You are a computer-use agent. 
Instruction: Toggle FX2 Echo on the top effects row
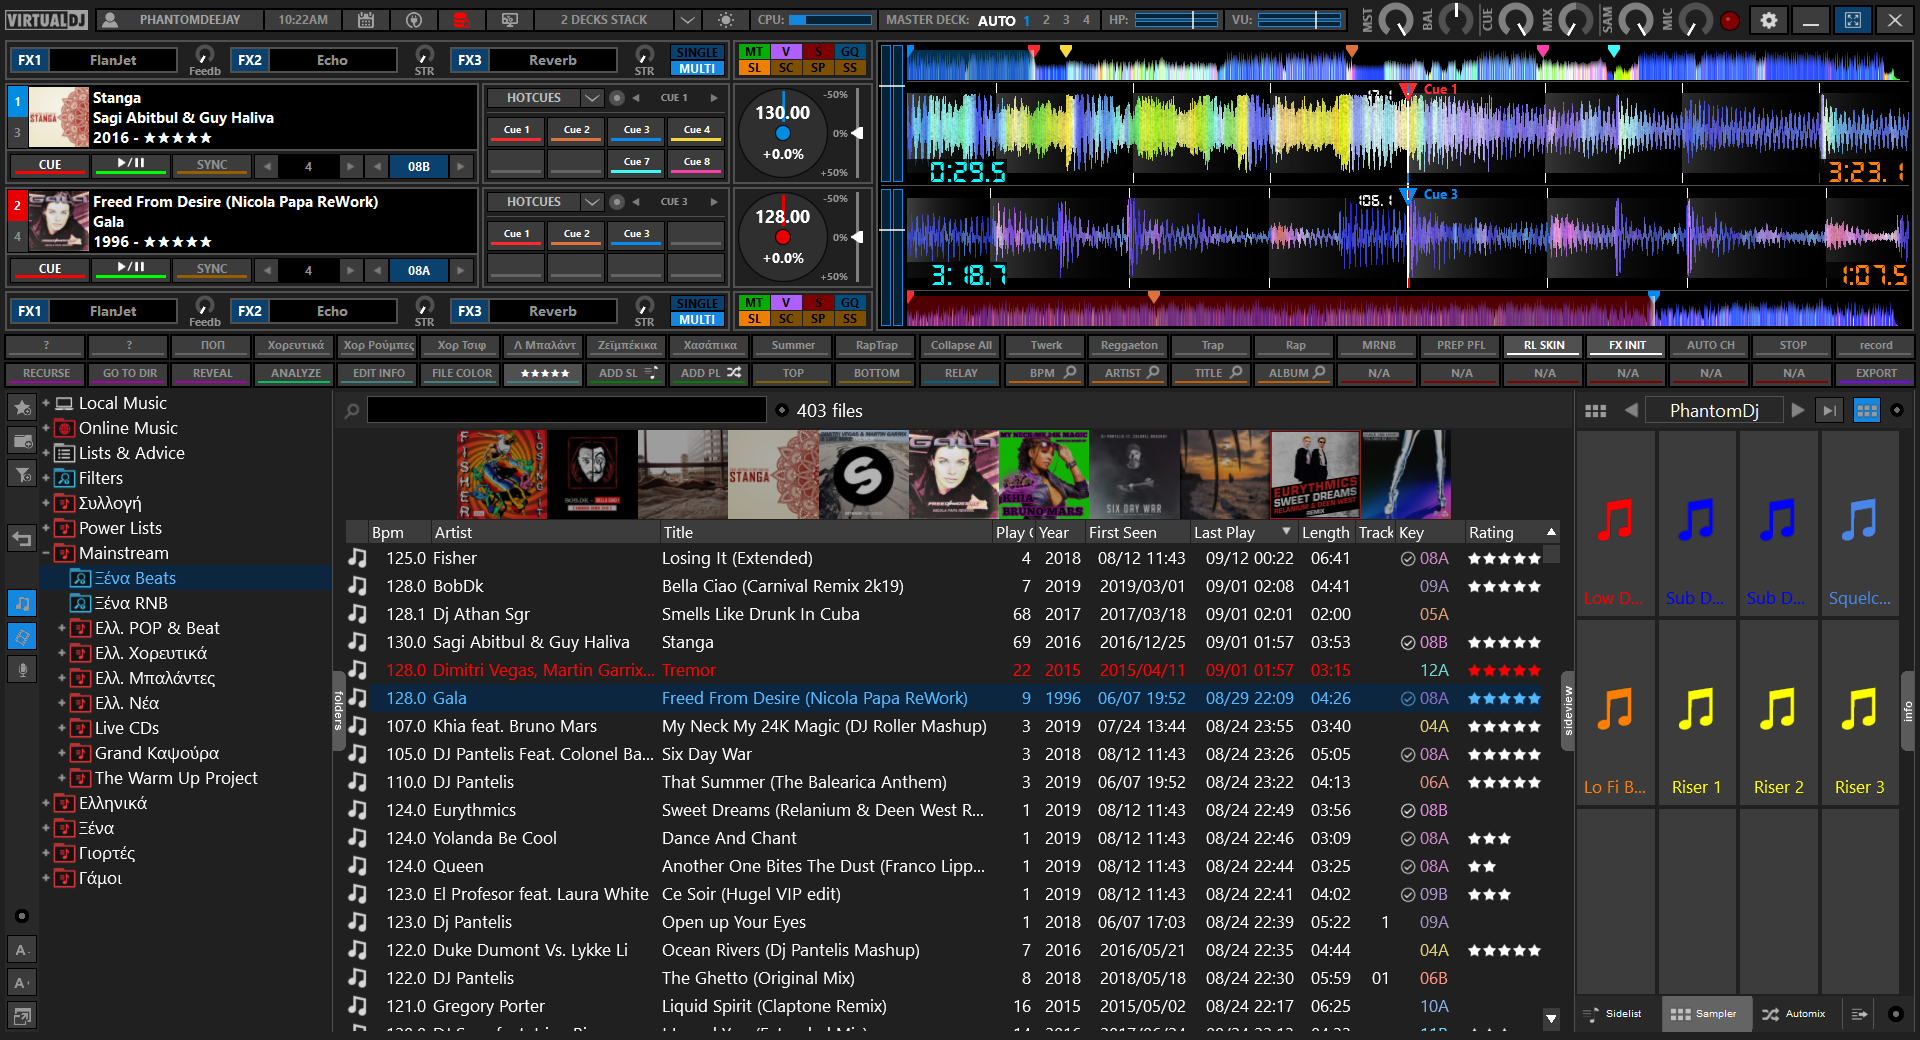(x=249, y=60)
